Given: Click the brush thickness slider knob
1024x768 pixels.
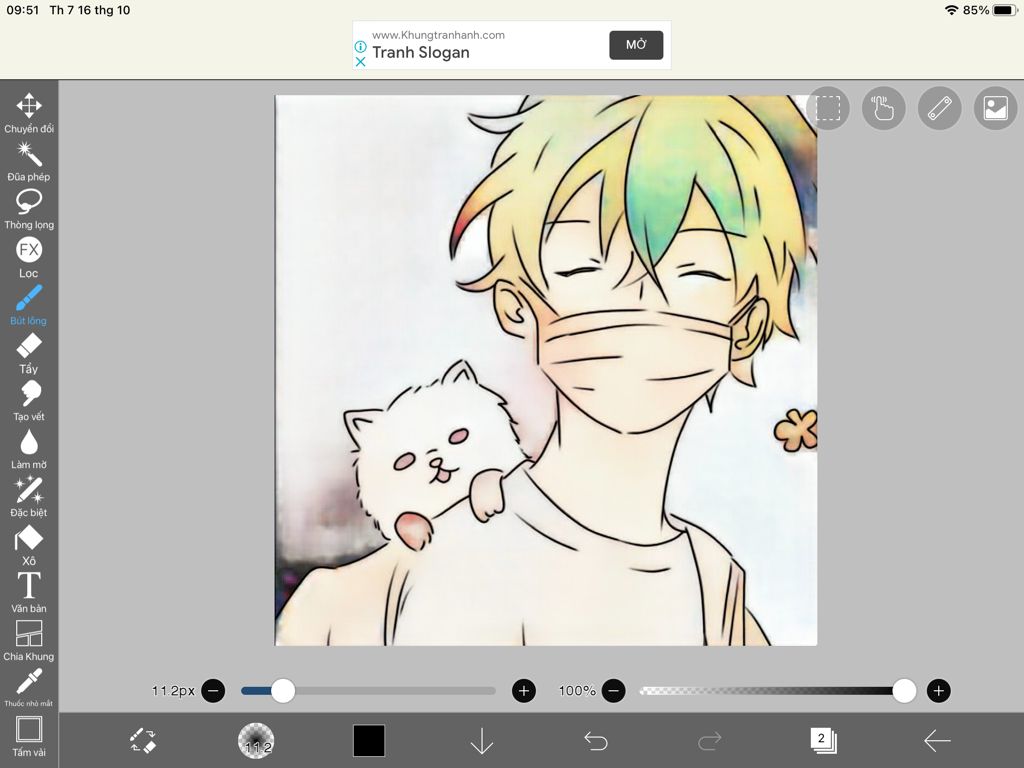Looking at the screenshot, I should (283, 691).
